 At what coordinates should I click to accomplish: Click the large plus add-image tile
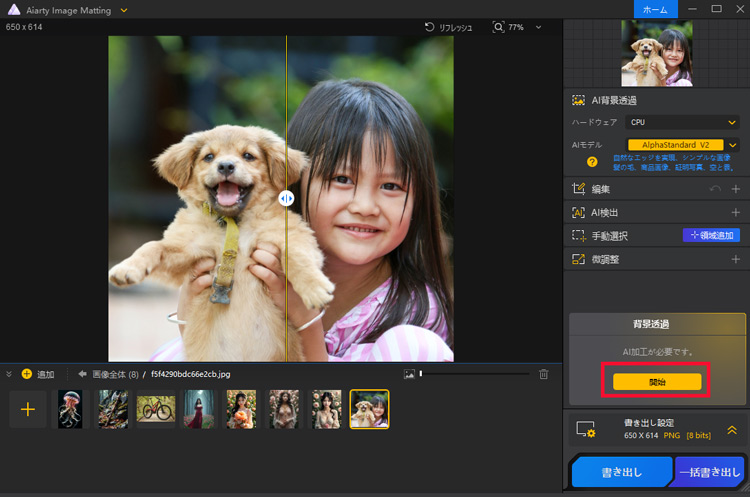[x=28, y=409]
